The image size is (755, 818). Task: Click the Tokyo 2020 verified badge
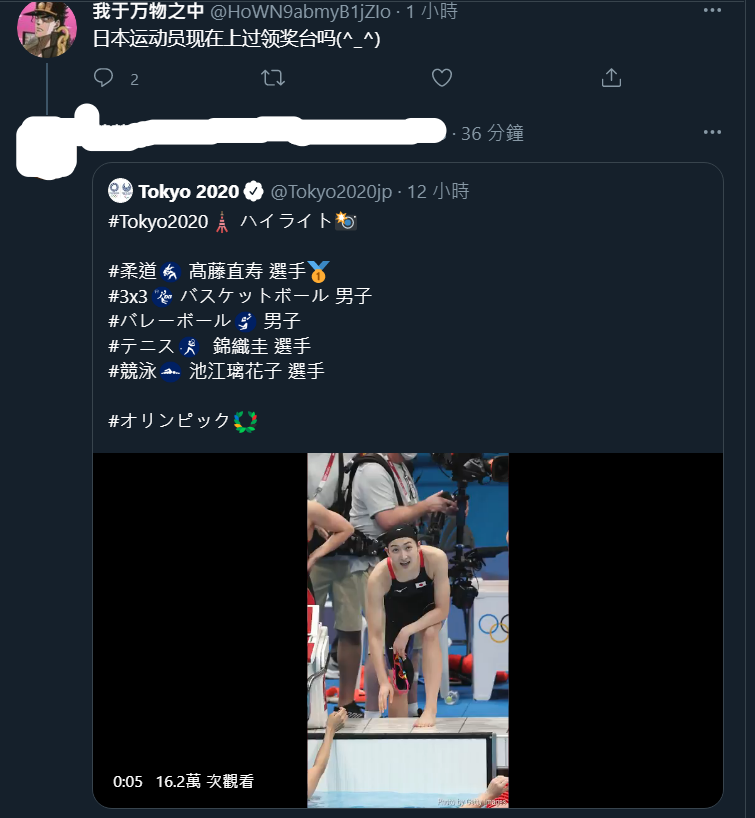pyautogui.click(x=254, y=191)
